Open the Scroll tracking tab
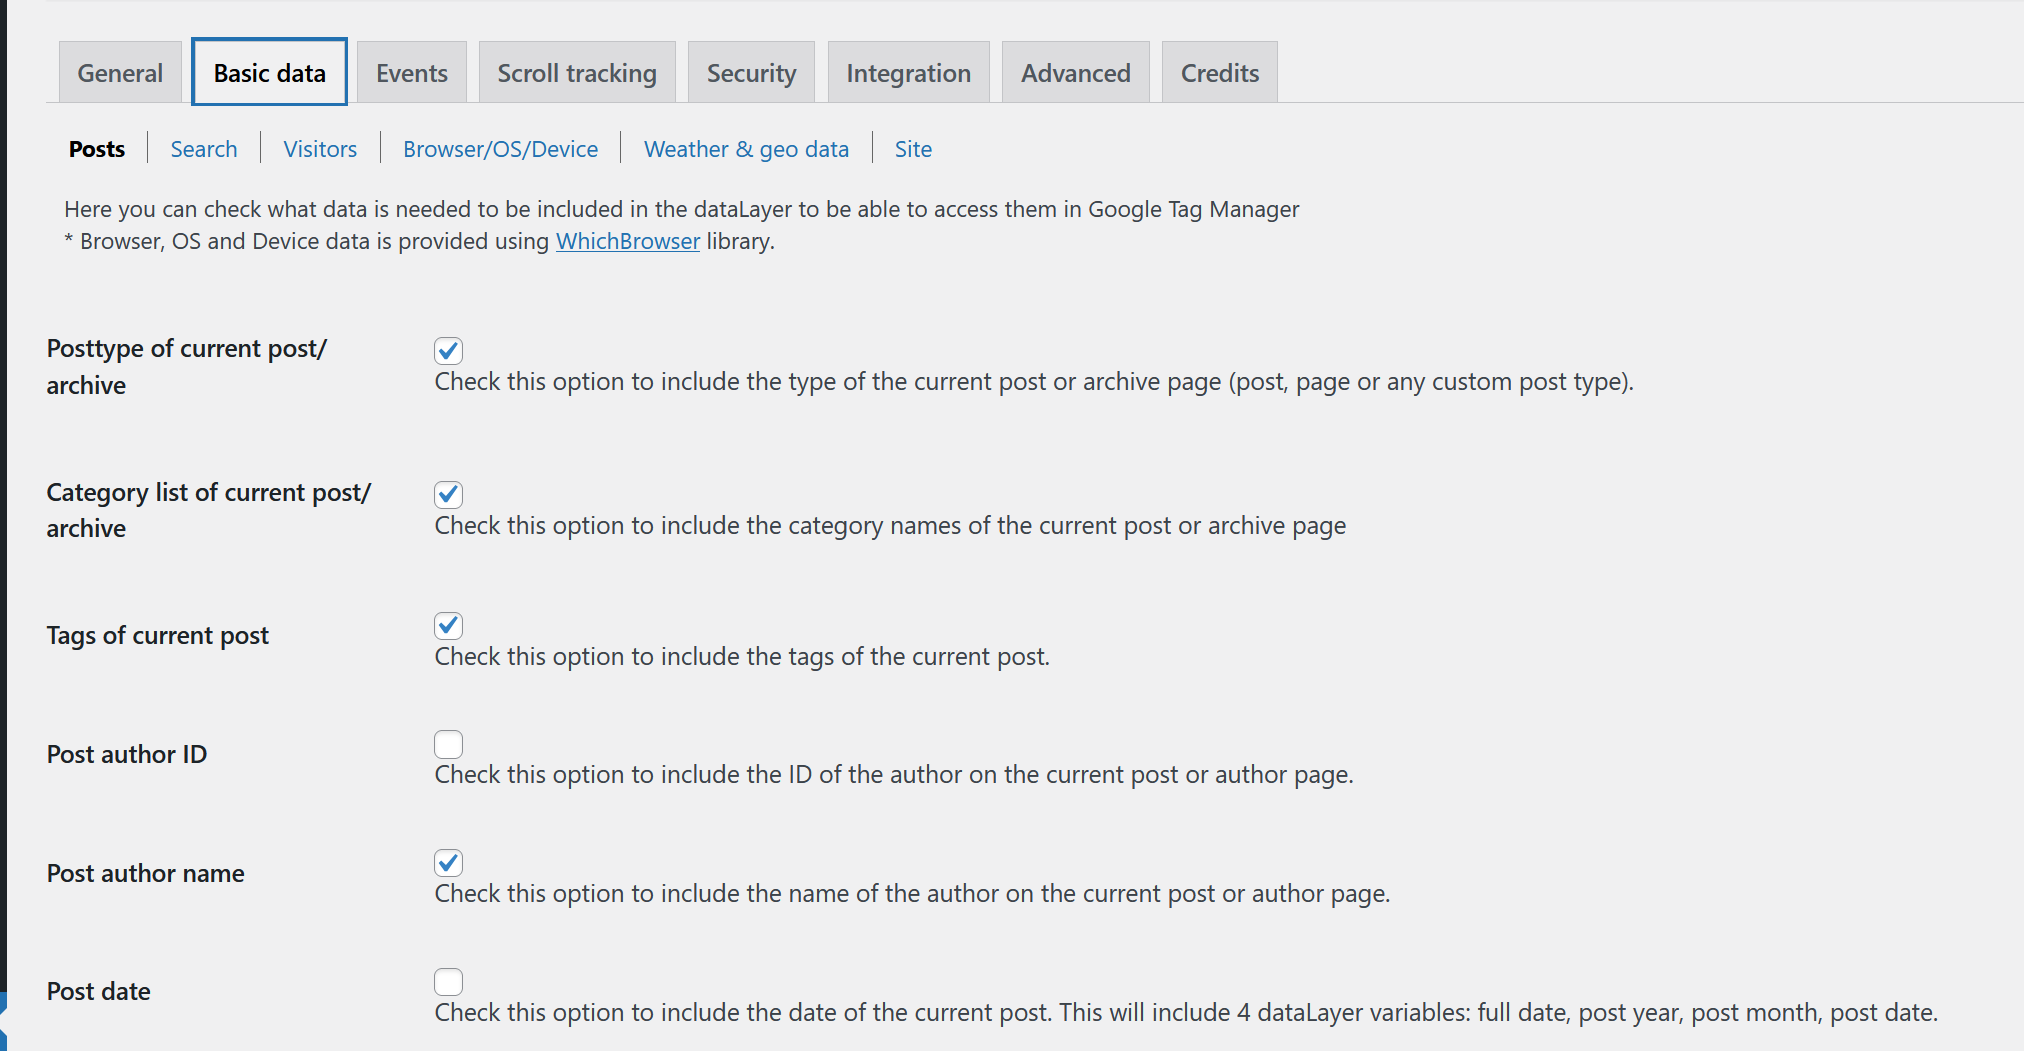The height and width of the screenshot is (1051, 2024). coord(576,73)
